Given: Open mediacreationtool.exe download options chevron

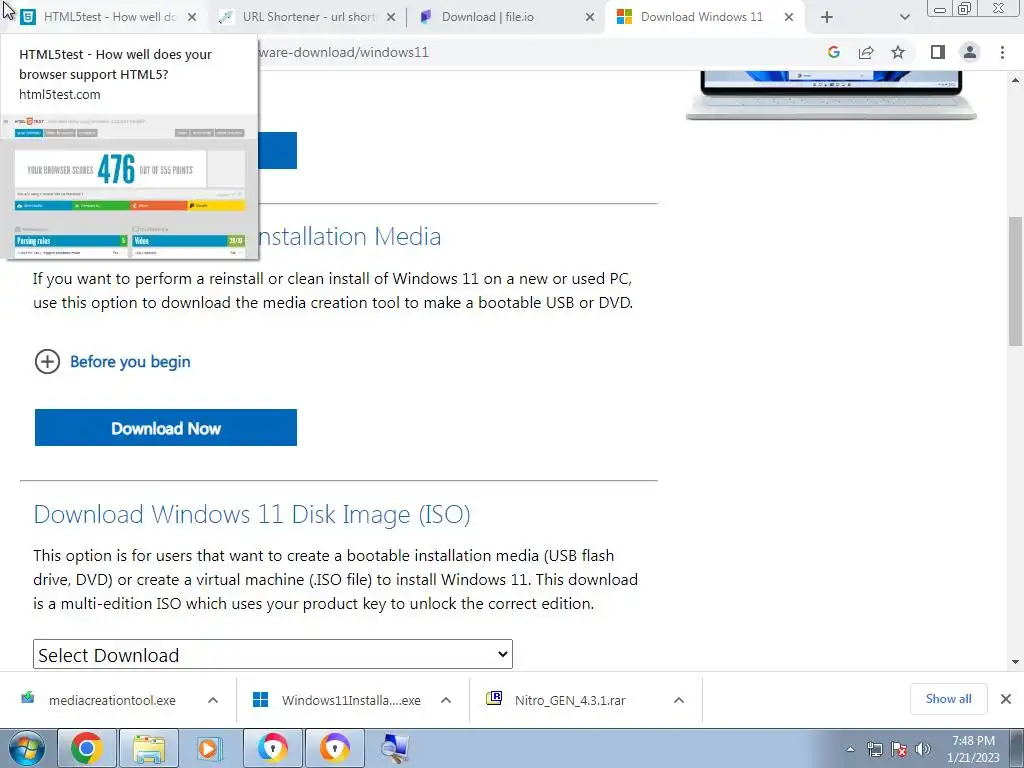Looking at the screenshot, I should pyautogui.click(x=213, y=700).
